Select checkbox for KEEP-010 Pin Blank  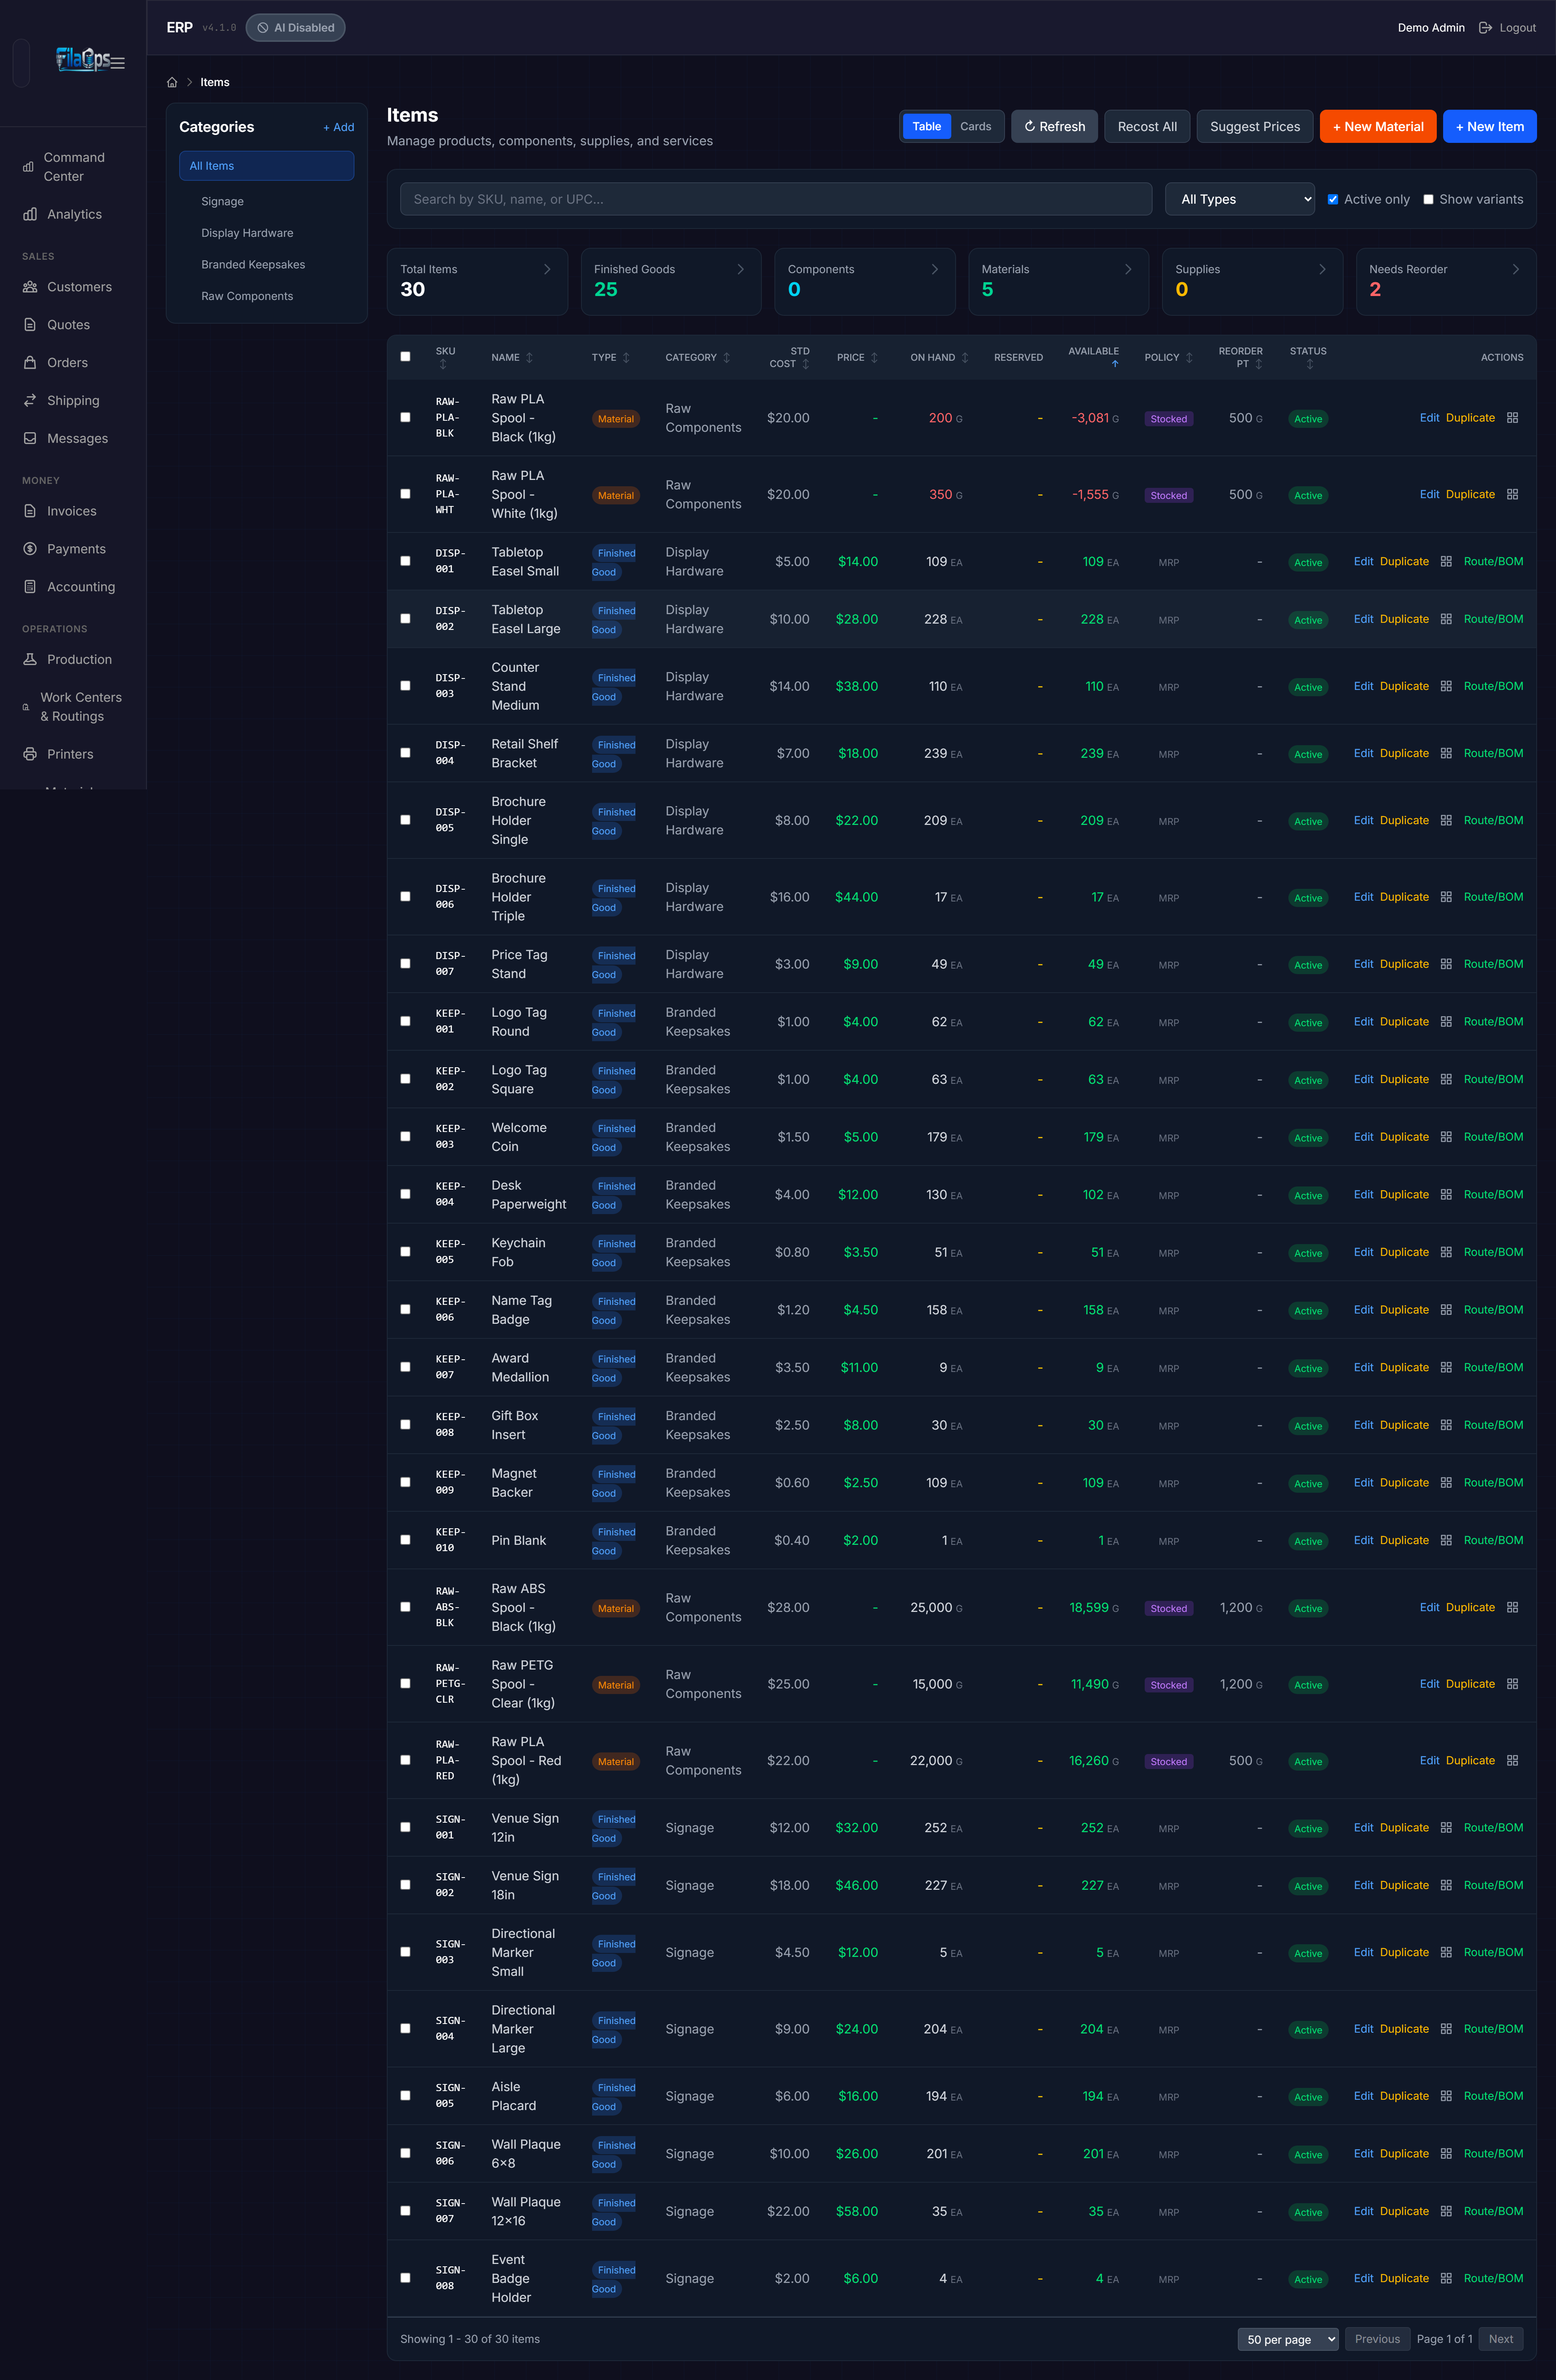(x=405, y=1540)
